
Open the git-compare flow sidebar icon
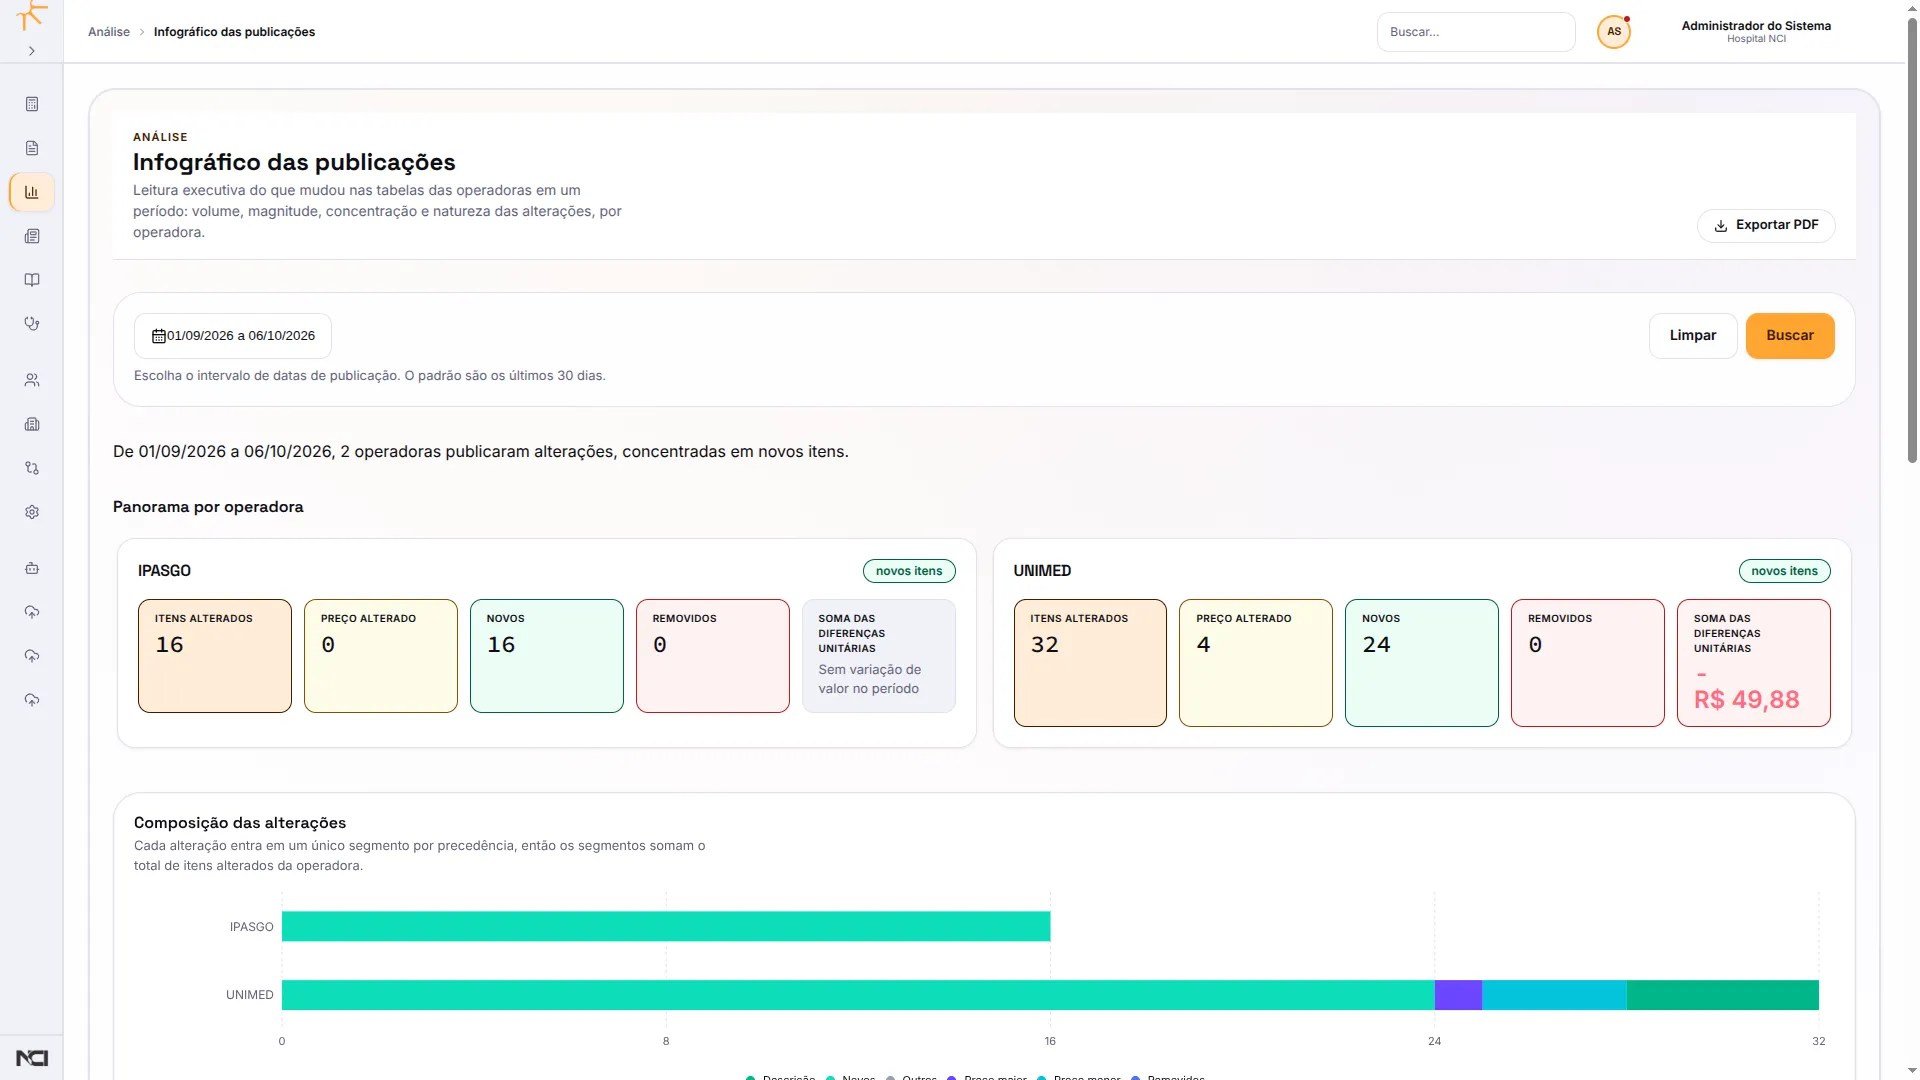pos(32,468)
